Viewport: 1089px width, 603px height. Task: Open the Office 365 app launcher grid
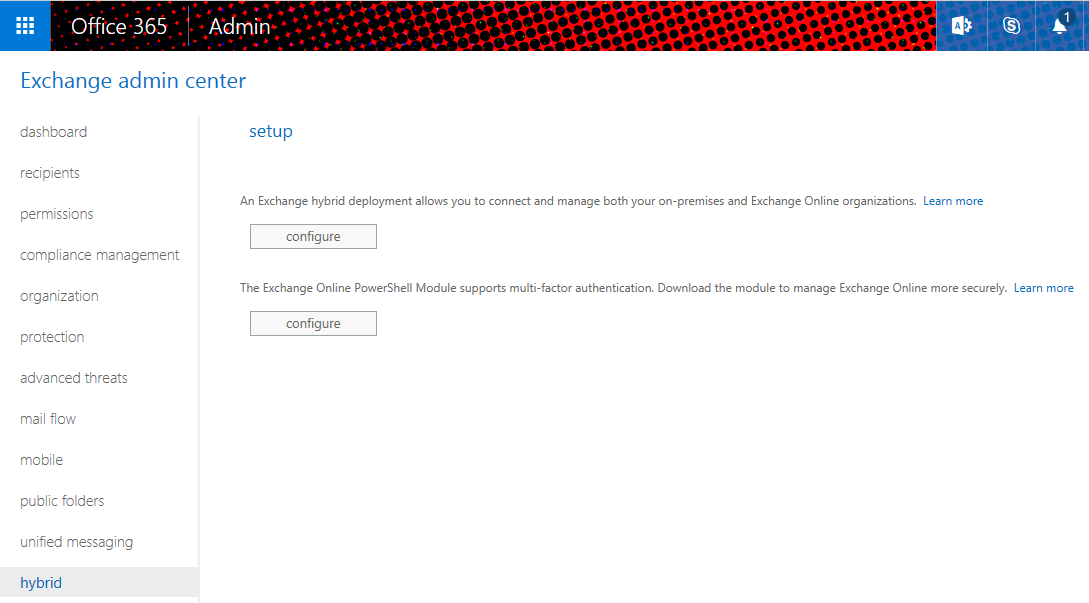(24, 25)
